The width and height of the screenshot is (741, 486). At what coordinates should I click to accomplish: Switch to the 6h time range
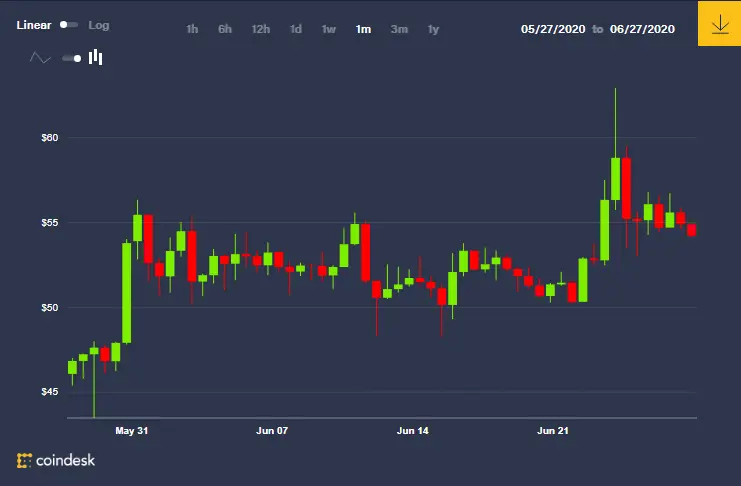tap(225, 29)
